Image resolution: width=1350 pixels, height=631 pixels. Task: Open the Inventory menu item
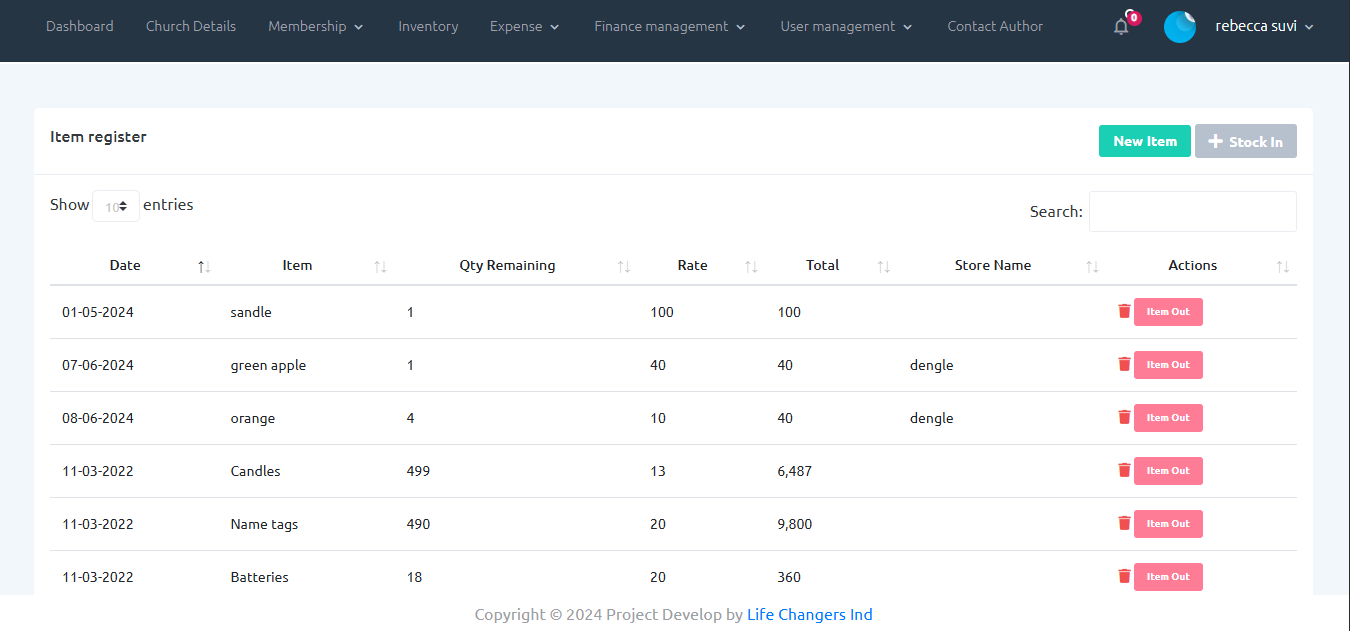click(x=428, y=27)
